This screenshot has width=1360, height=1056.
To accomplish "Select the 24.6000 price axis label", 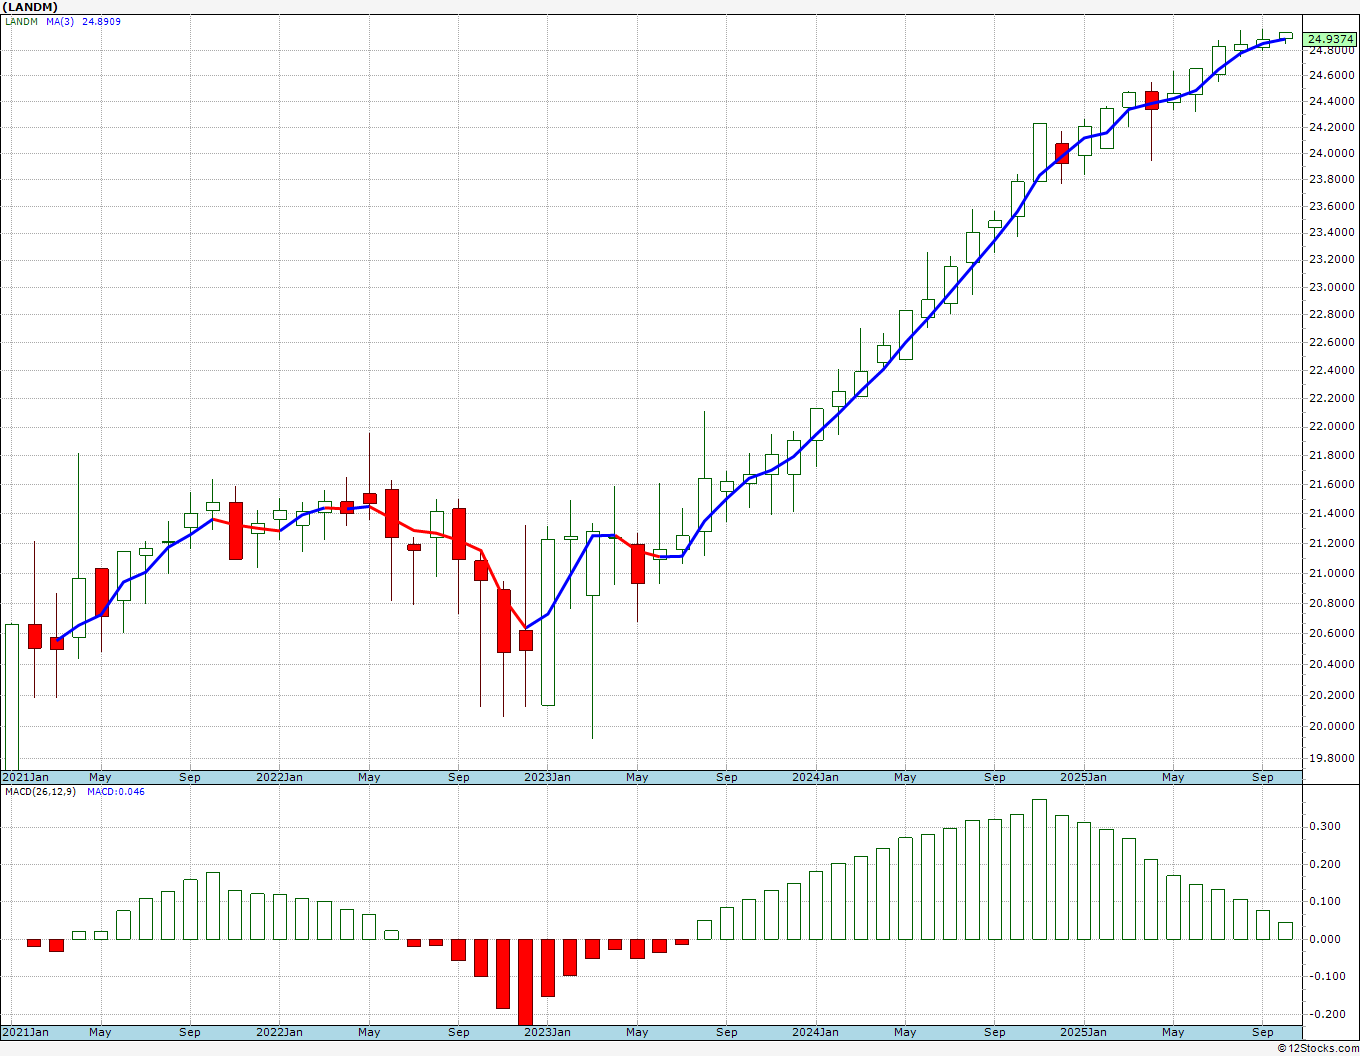I will (x=1331, y=75).
